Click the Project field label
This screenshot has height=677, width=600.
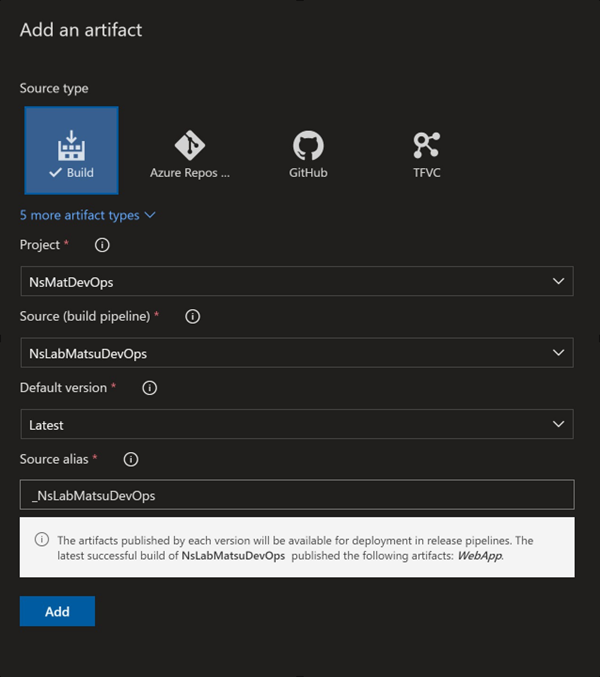(x=40, y=245)
